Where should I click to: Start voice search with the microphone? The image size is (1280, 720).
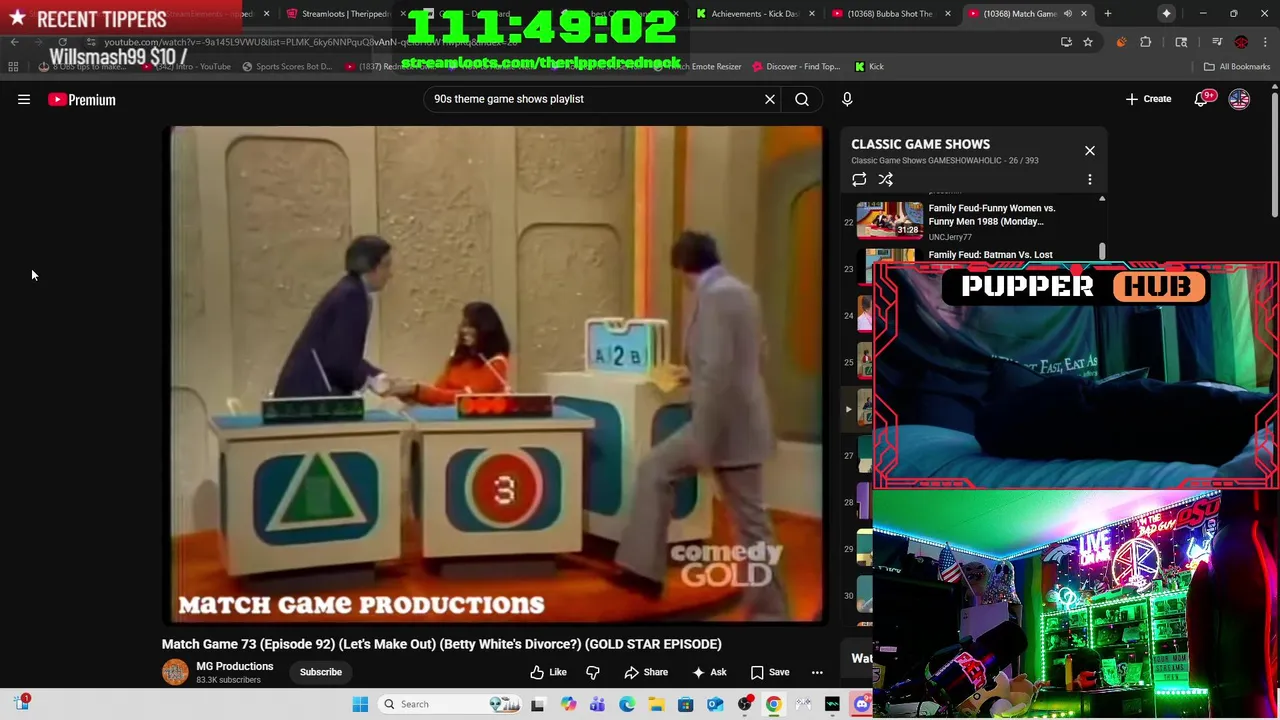click(847, 99)
